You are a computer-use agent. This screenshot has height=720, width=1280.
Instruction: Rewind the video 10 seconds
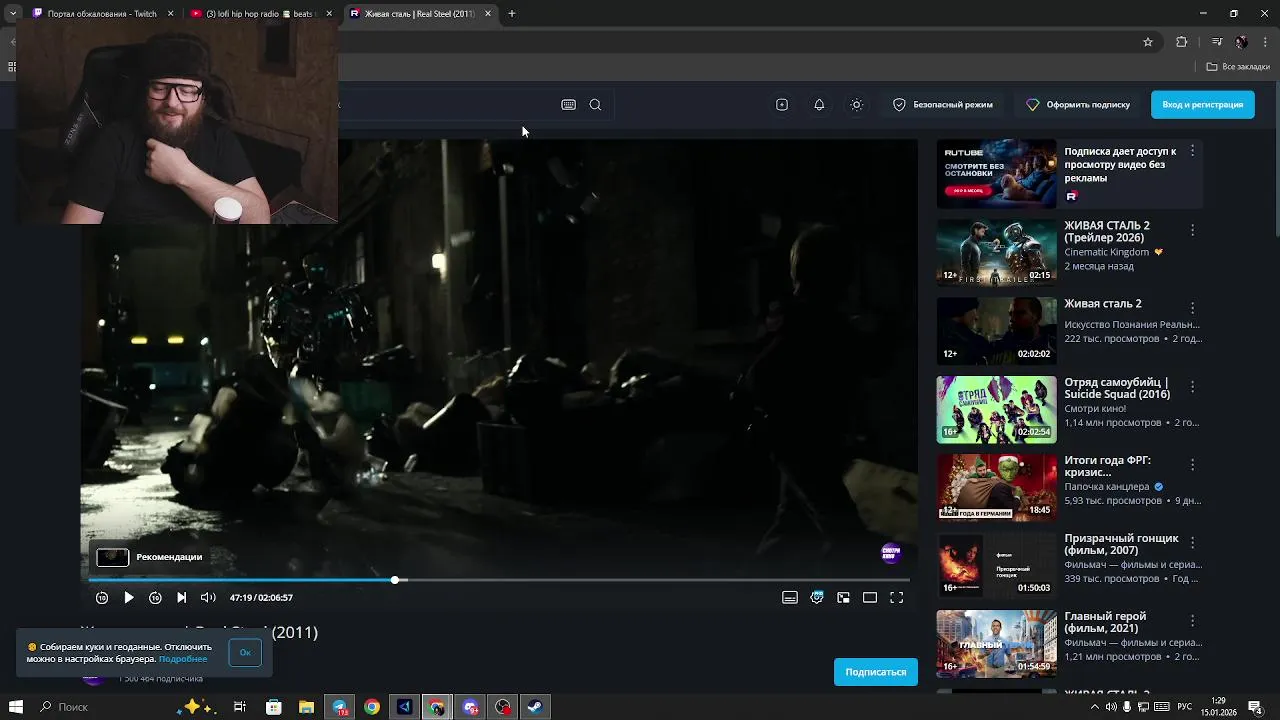[x=102, y=598]
